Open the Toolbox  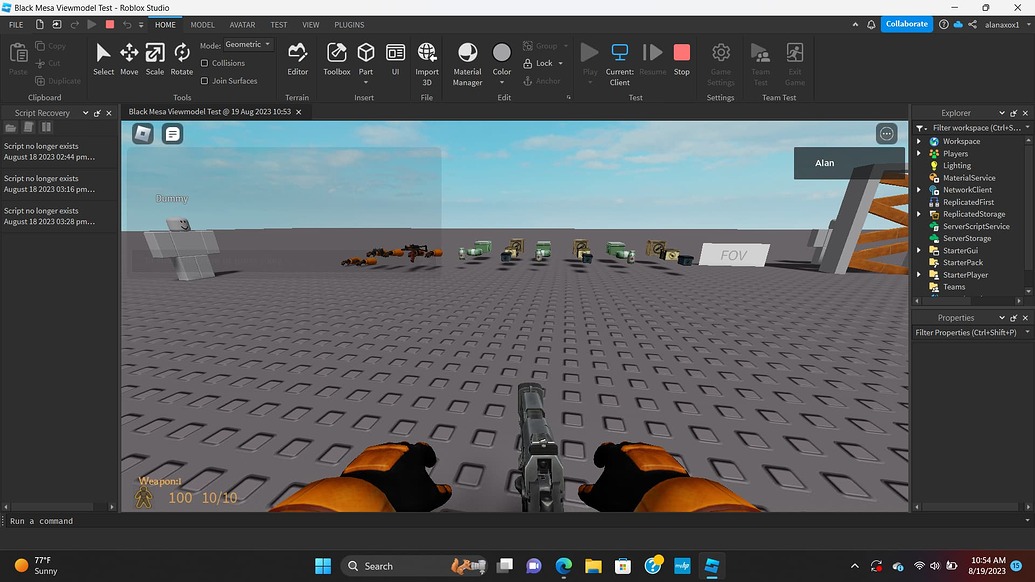(x=336, y=60)
